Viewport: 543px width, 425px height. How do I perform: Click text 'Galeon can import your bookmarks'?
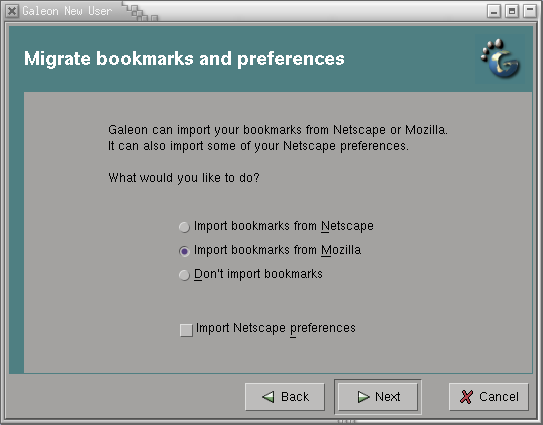205,130
